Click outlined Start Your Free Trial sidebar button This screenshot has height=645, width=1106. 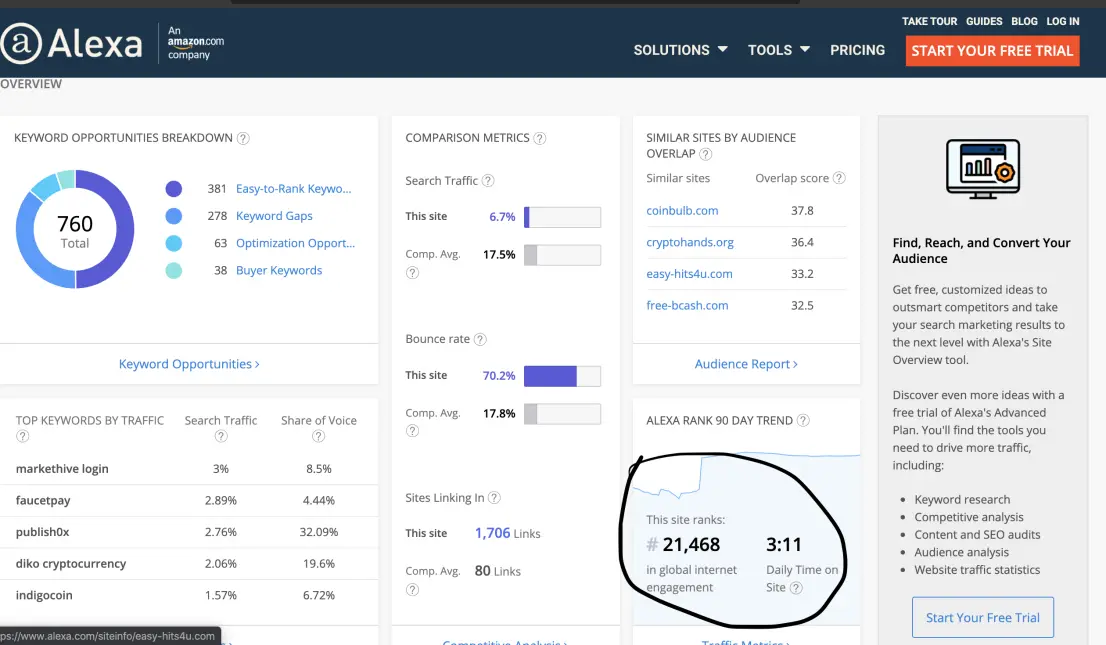coord(983,617)
